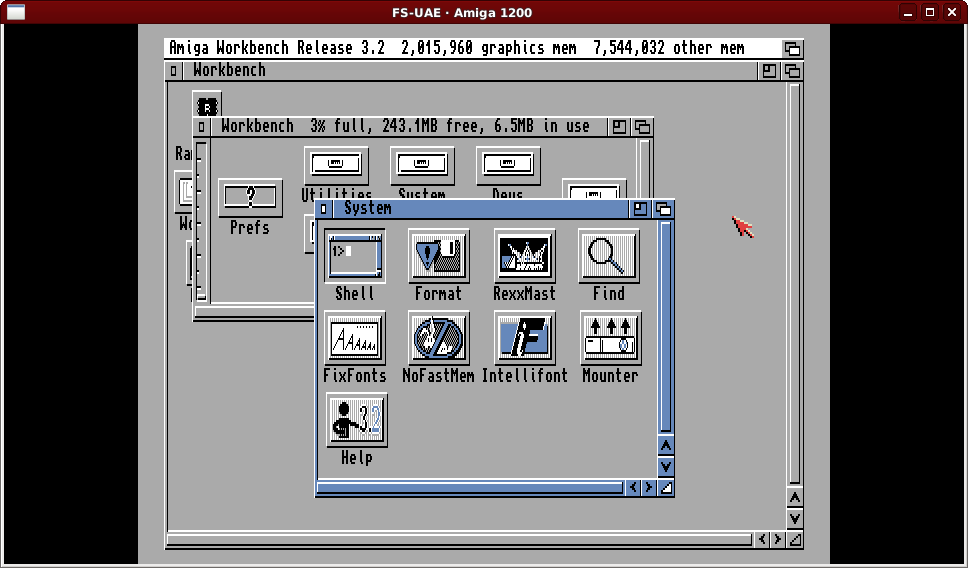Click the FS-UAE window menu icon
The width and height of the screenshot is (968, 568).
click(16, 12)
